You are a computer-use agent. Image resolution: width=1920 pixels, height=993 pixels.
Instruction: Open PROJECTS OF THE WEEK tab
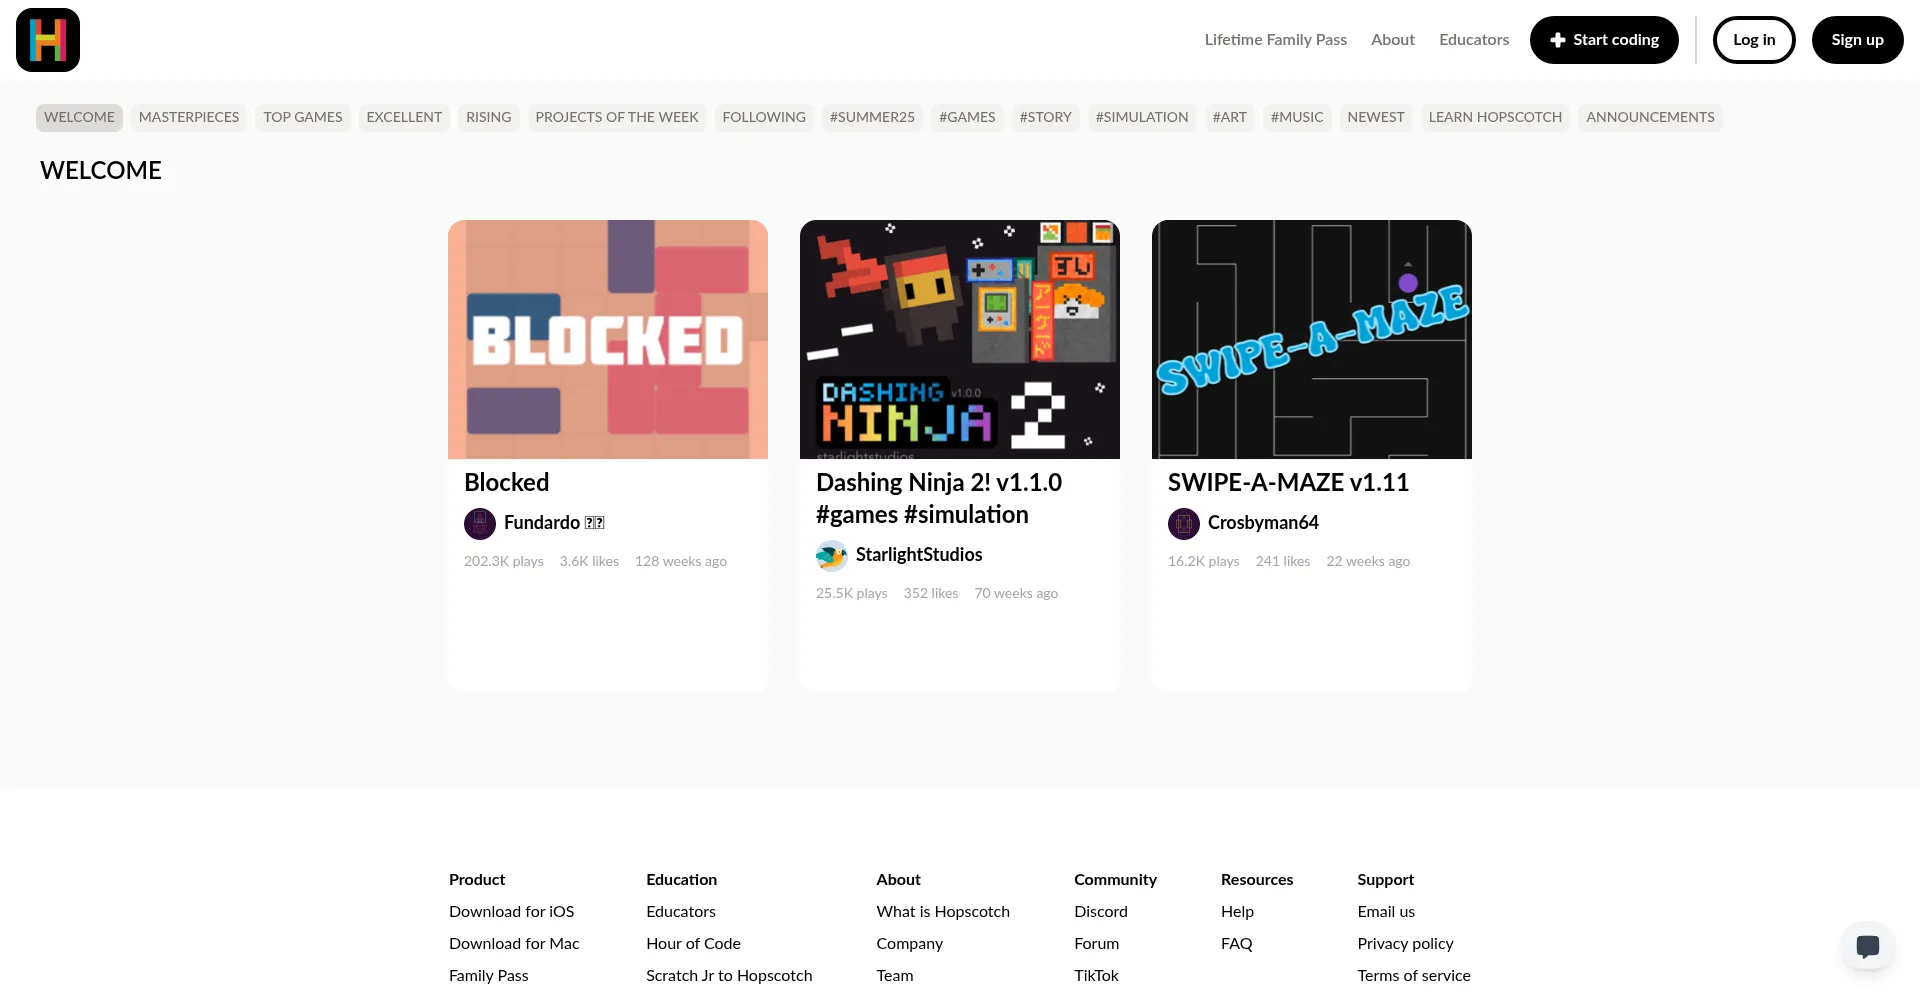click(x=617, y=117)
